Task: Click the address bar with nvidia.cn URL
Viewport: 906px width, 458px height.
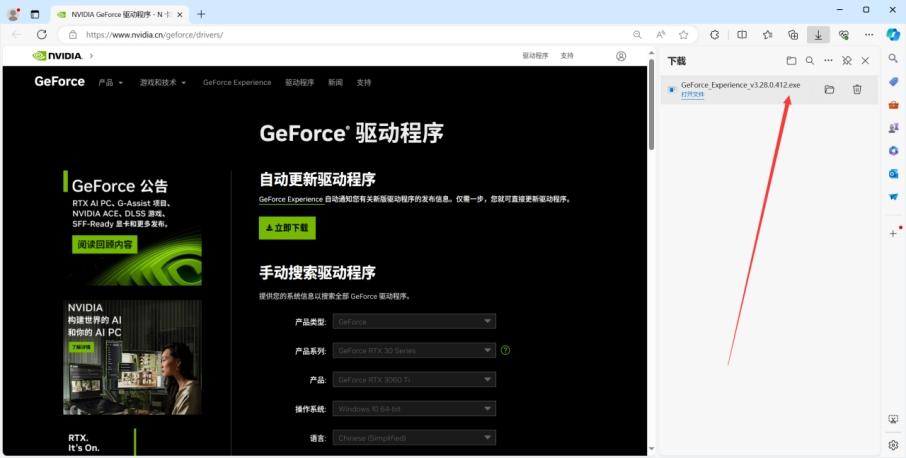Action: (x=350, y=34)
